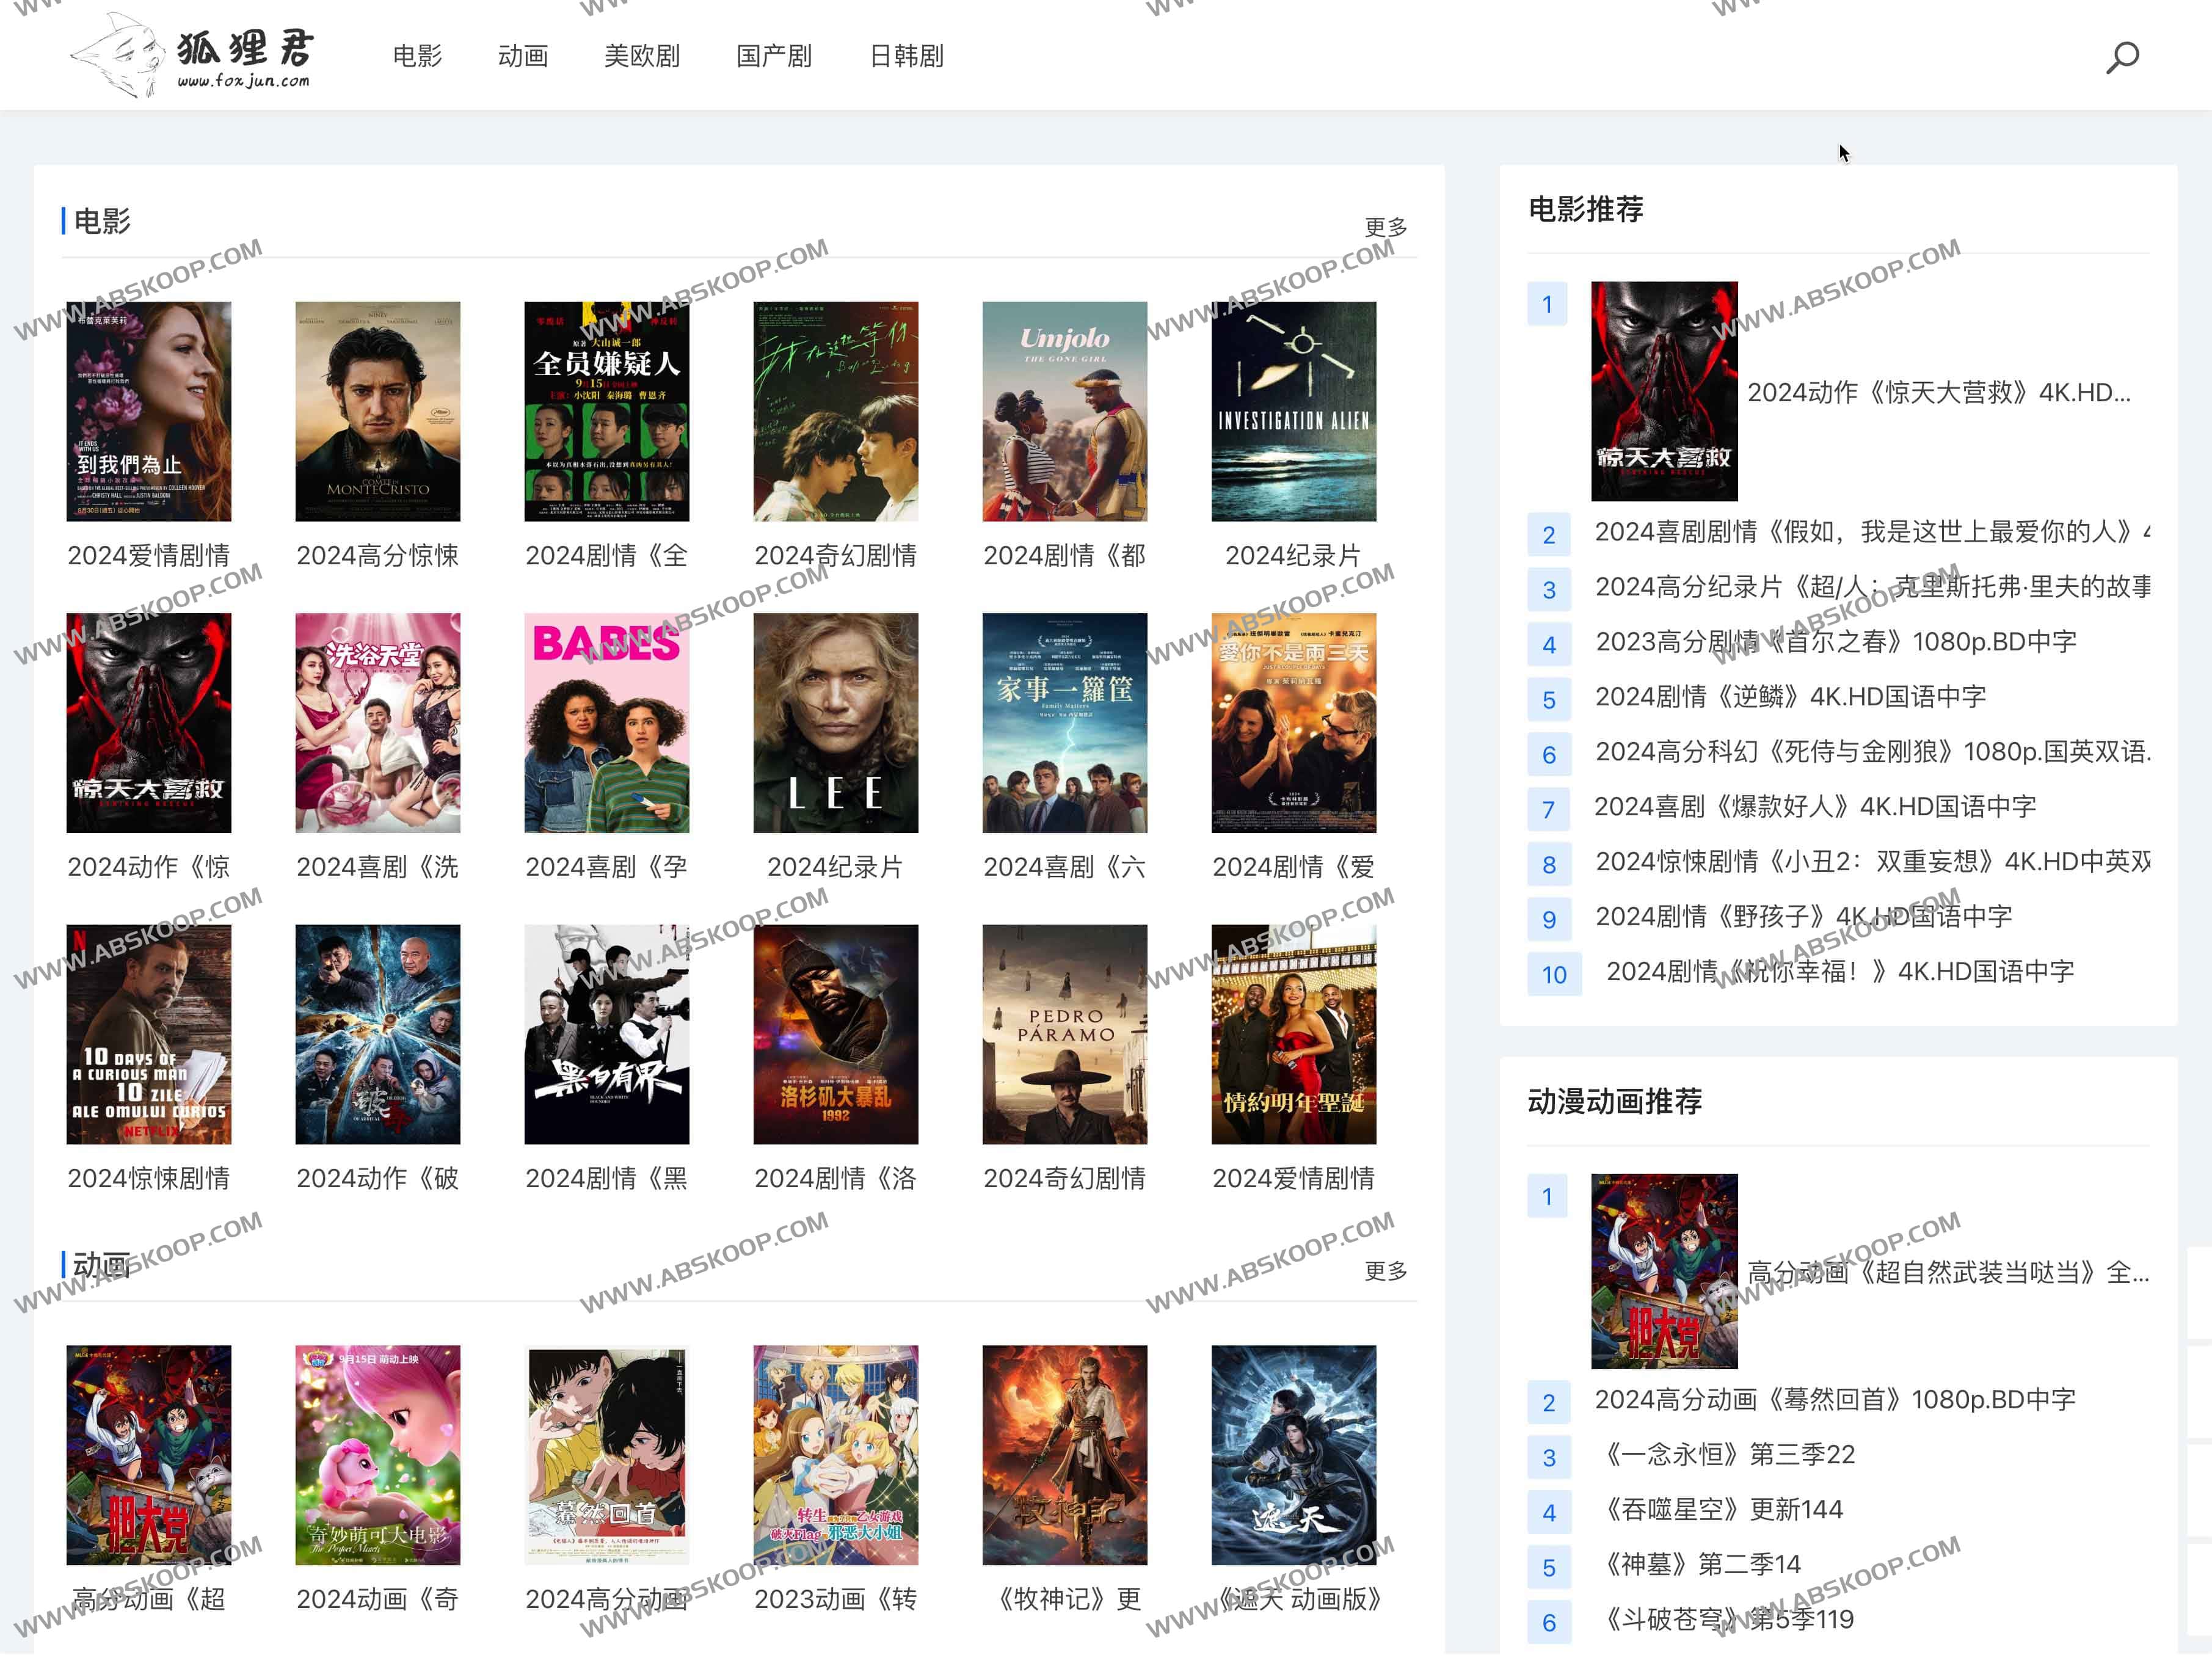Viewport: 2212px width, 1666px height.
Task: Open the 全员嫌疑人 movie poster
Action: click(x=606, y=411)
